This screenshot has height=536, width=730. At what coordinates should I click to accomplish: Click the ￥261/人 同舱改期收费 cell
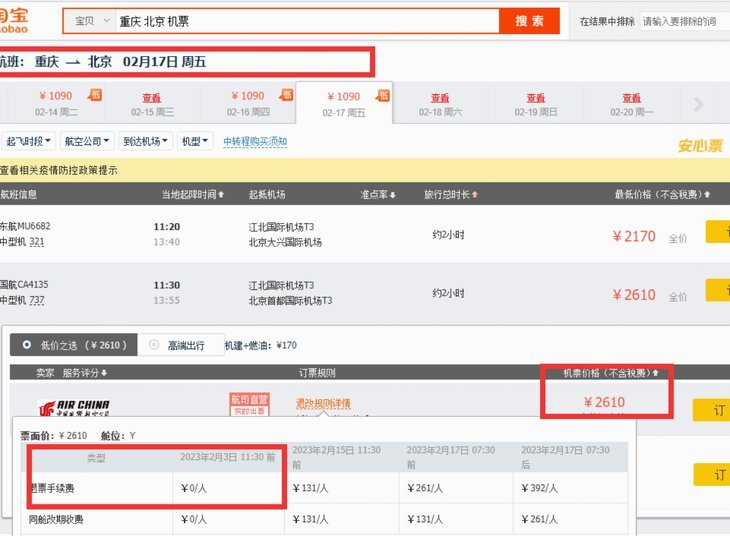[539, 519]
